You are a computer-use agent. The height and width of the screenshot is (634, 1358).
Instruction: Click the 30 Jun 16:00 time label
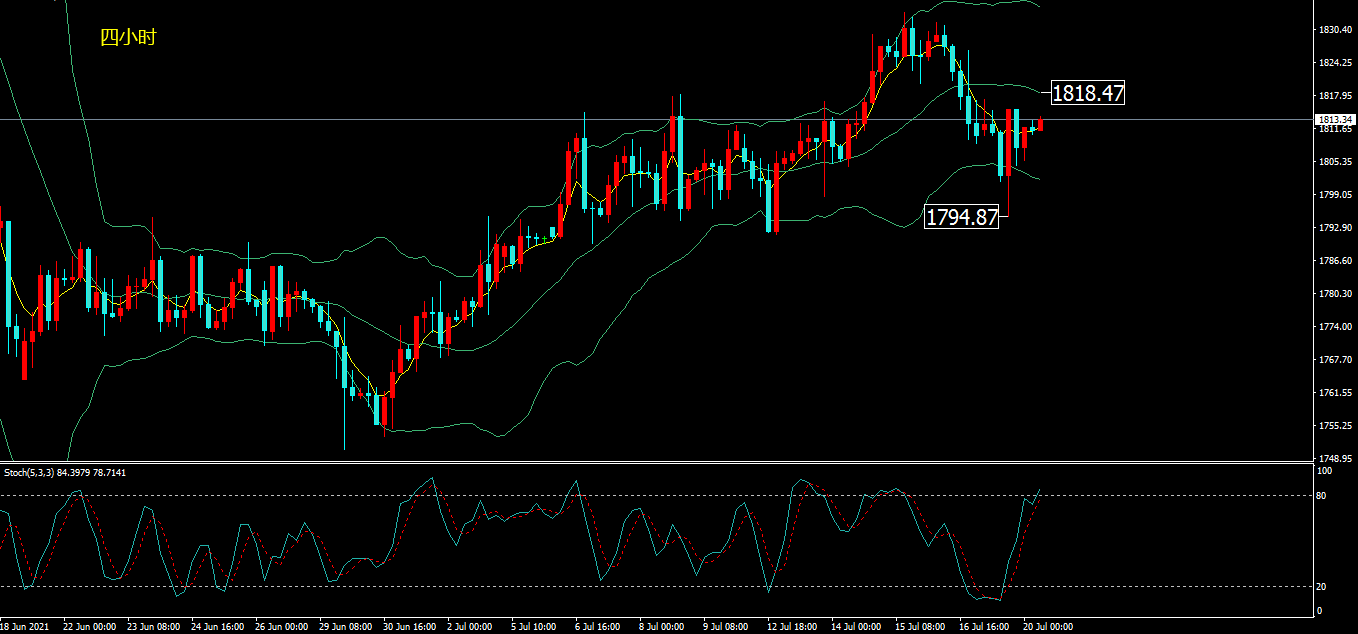tap(408, 627)
